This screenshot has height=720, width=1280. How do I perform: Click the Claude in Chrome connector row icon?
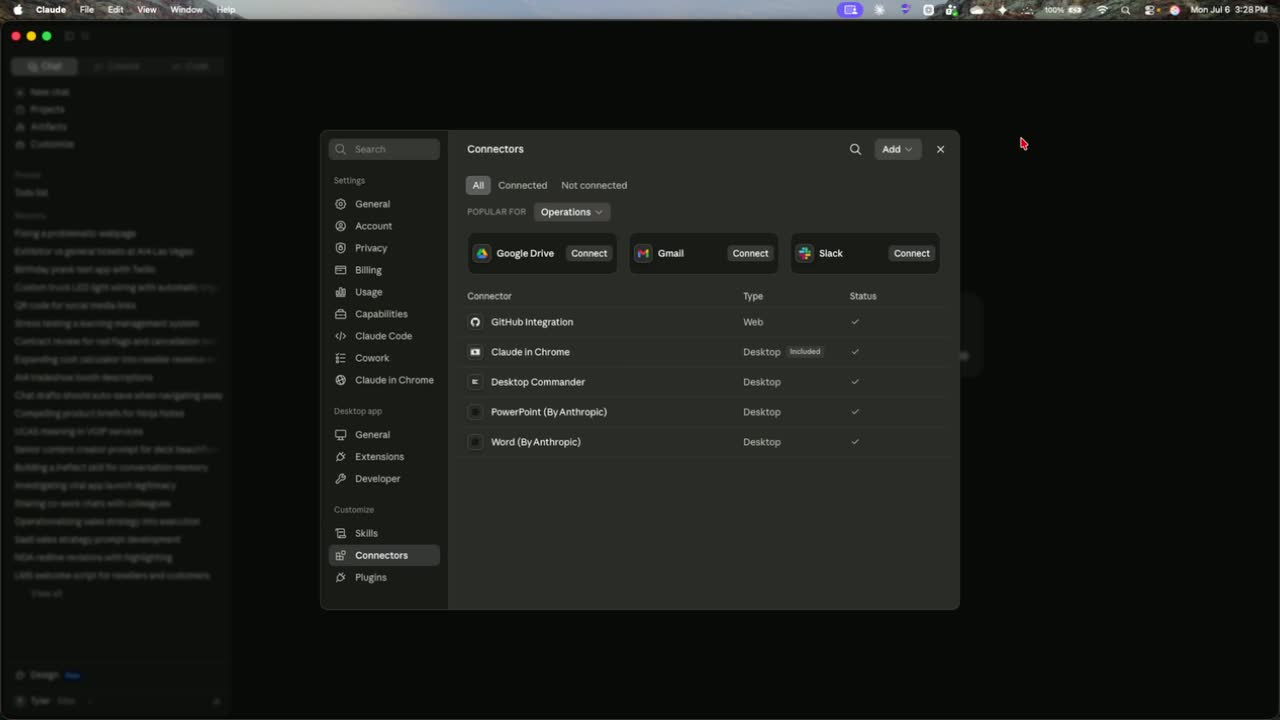475,352
